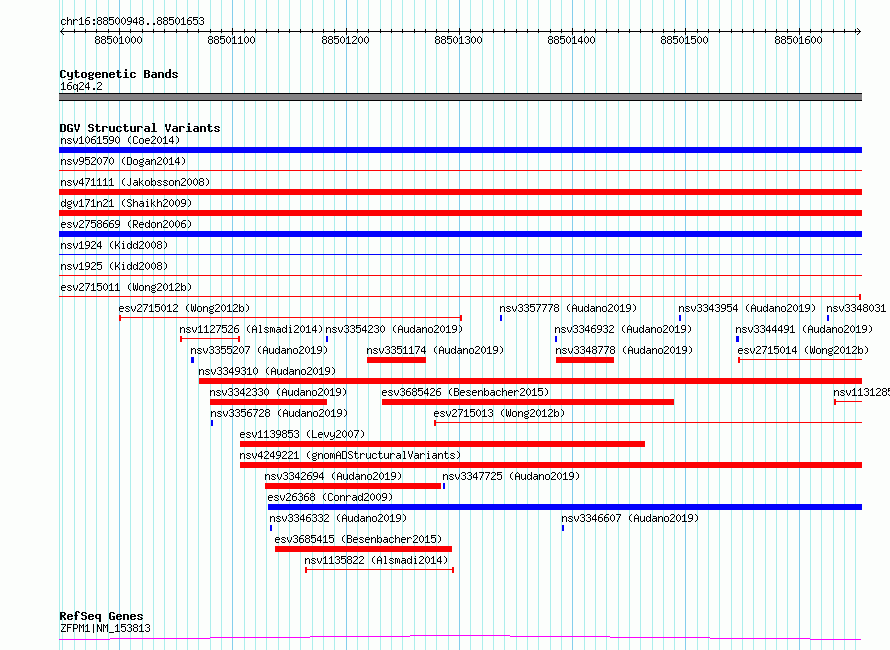Click the 88501300 ruler coordinate
This screenshot has height=650, width=890.
(x=458, y=40)
